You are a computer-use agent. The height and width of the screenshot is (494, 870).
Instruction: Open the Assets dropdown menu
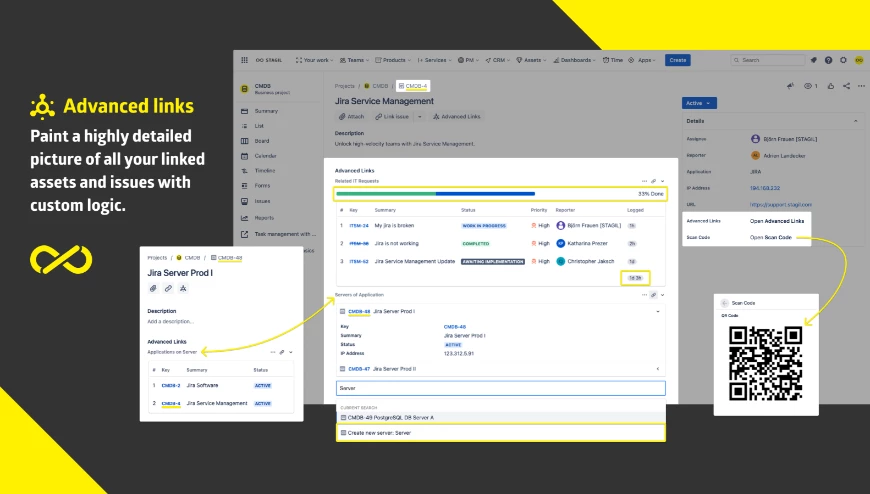(x=532, y=60)
